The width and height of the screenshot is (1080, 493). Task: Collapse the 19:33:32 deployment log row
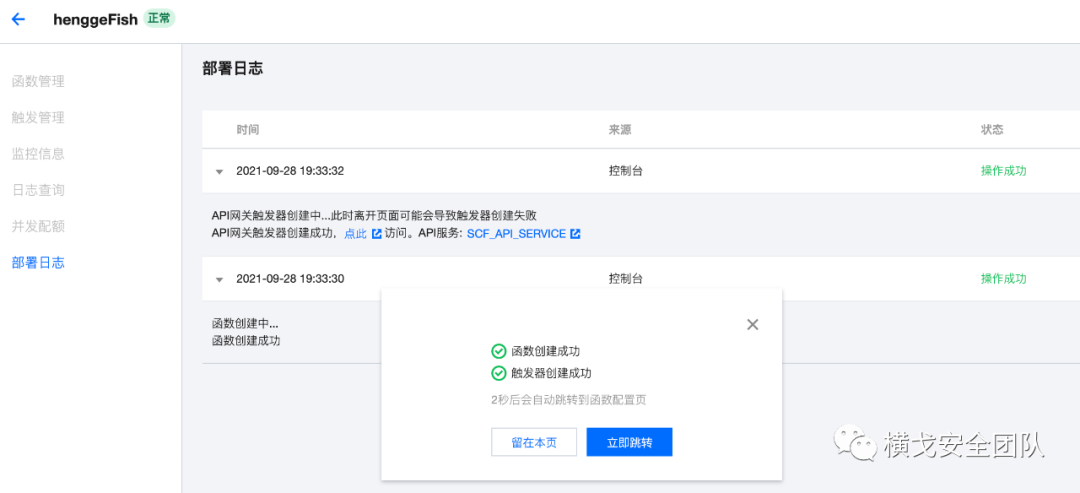coord(219,171)
